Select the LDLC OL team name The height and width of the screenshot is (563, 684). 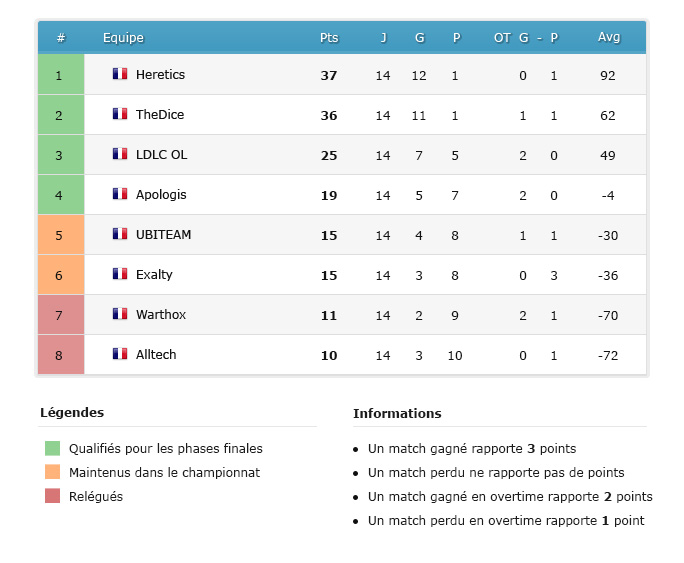[161, 155]
